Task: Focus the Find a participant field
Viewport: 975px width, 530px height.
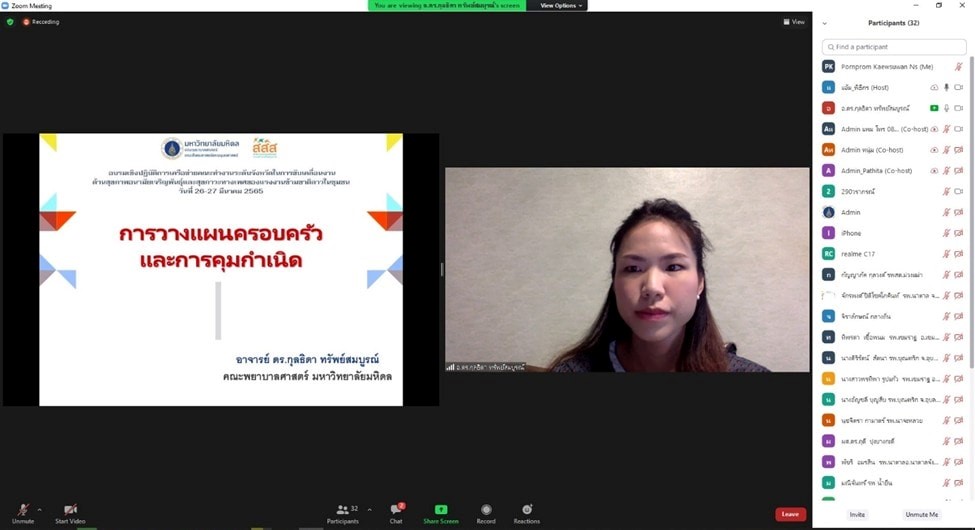Action: (x=894, y=47)
